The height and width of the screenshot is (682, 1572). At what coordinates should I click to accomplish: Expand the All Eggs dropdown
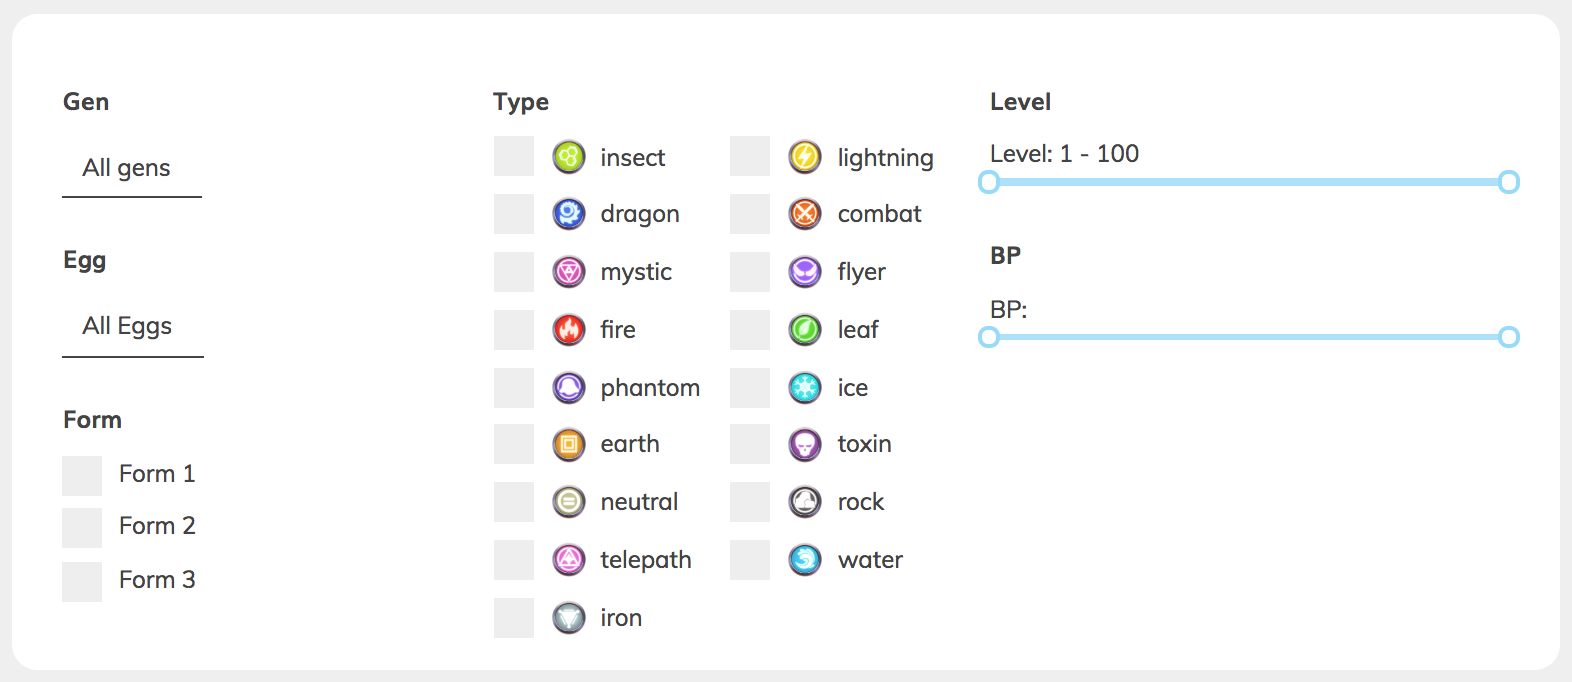tap(133, 327)
